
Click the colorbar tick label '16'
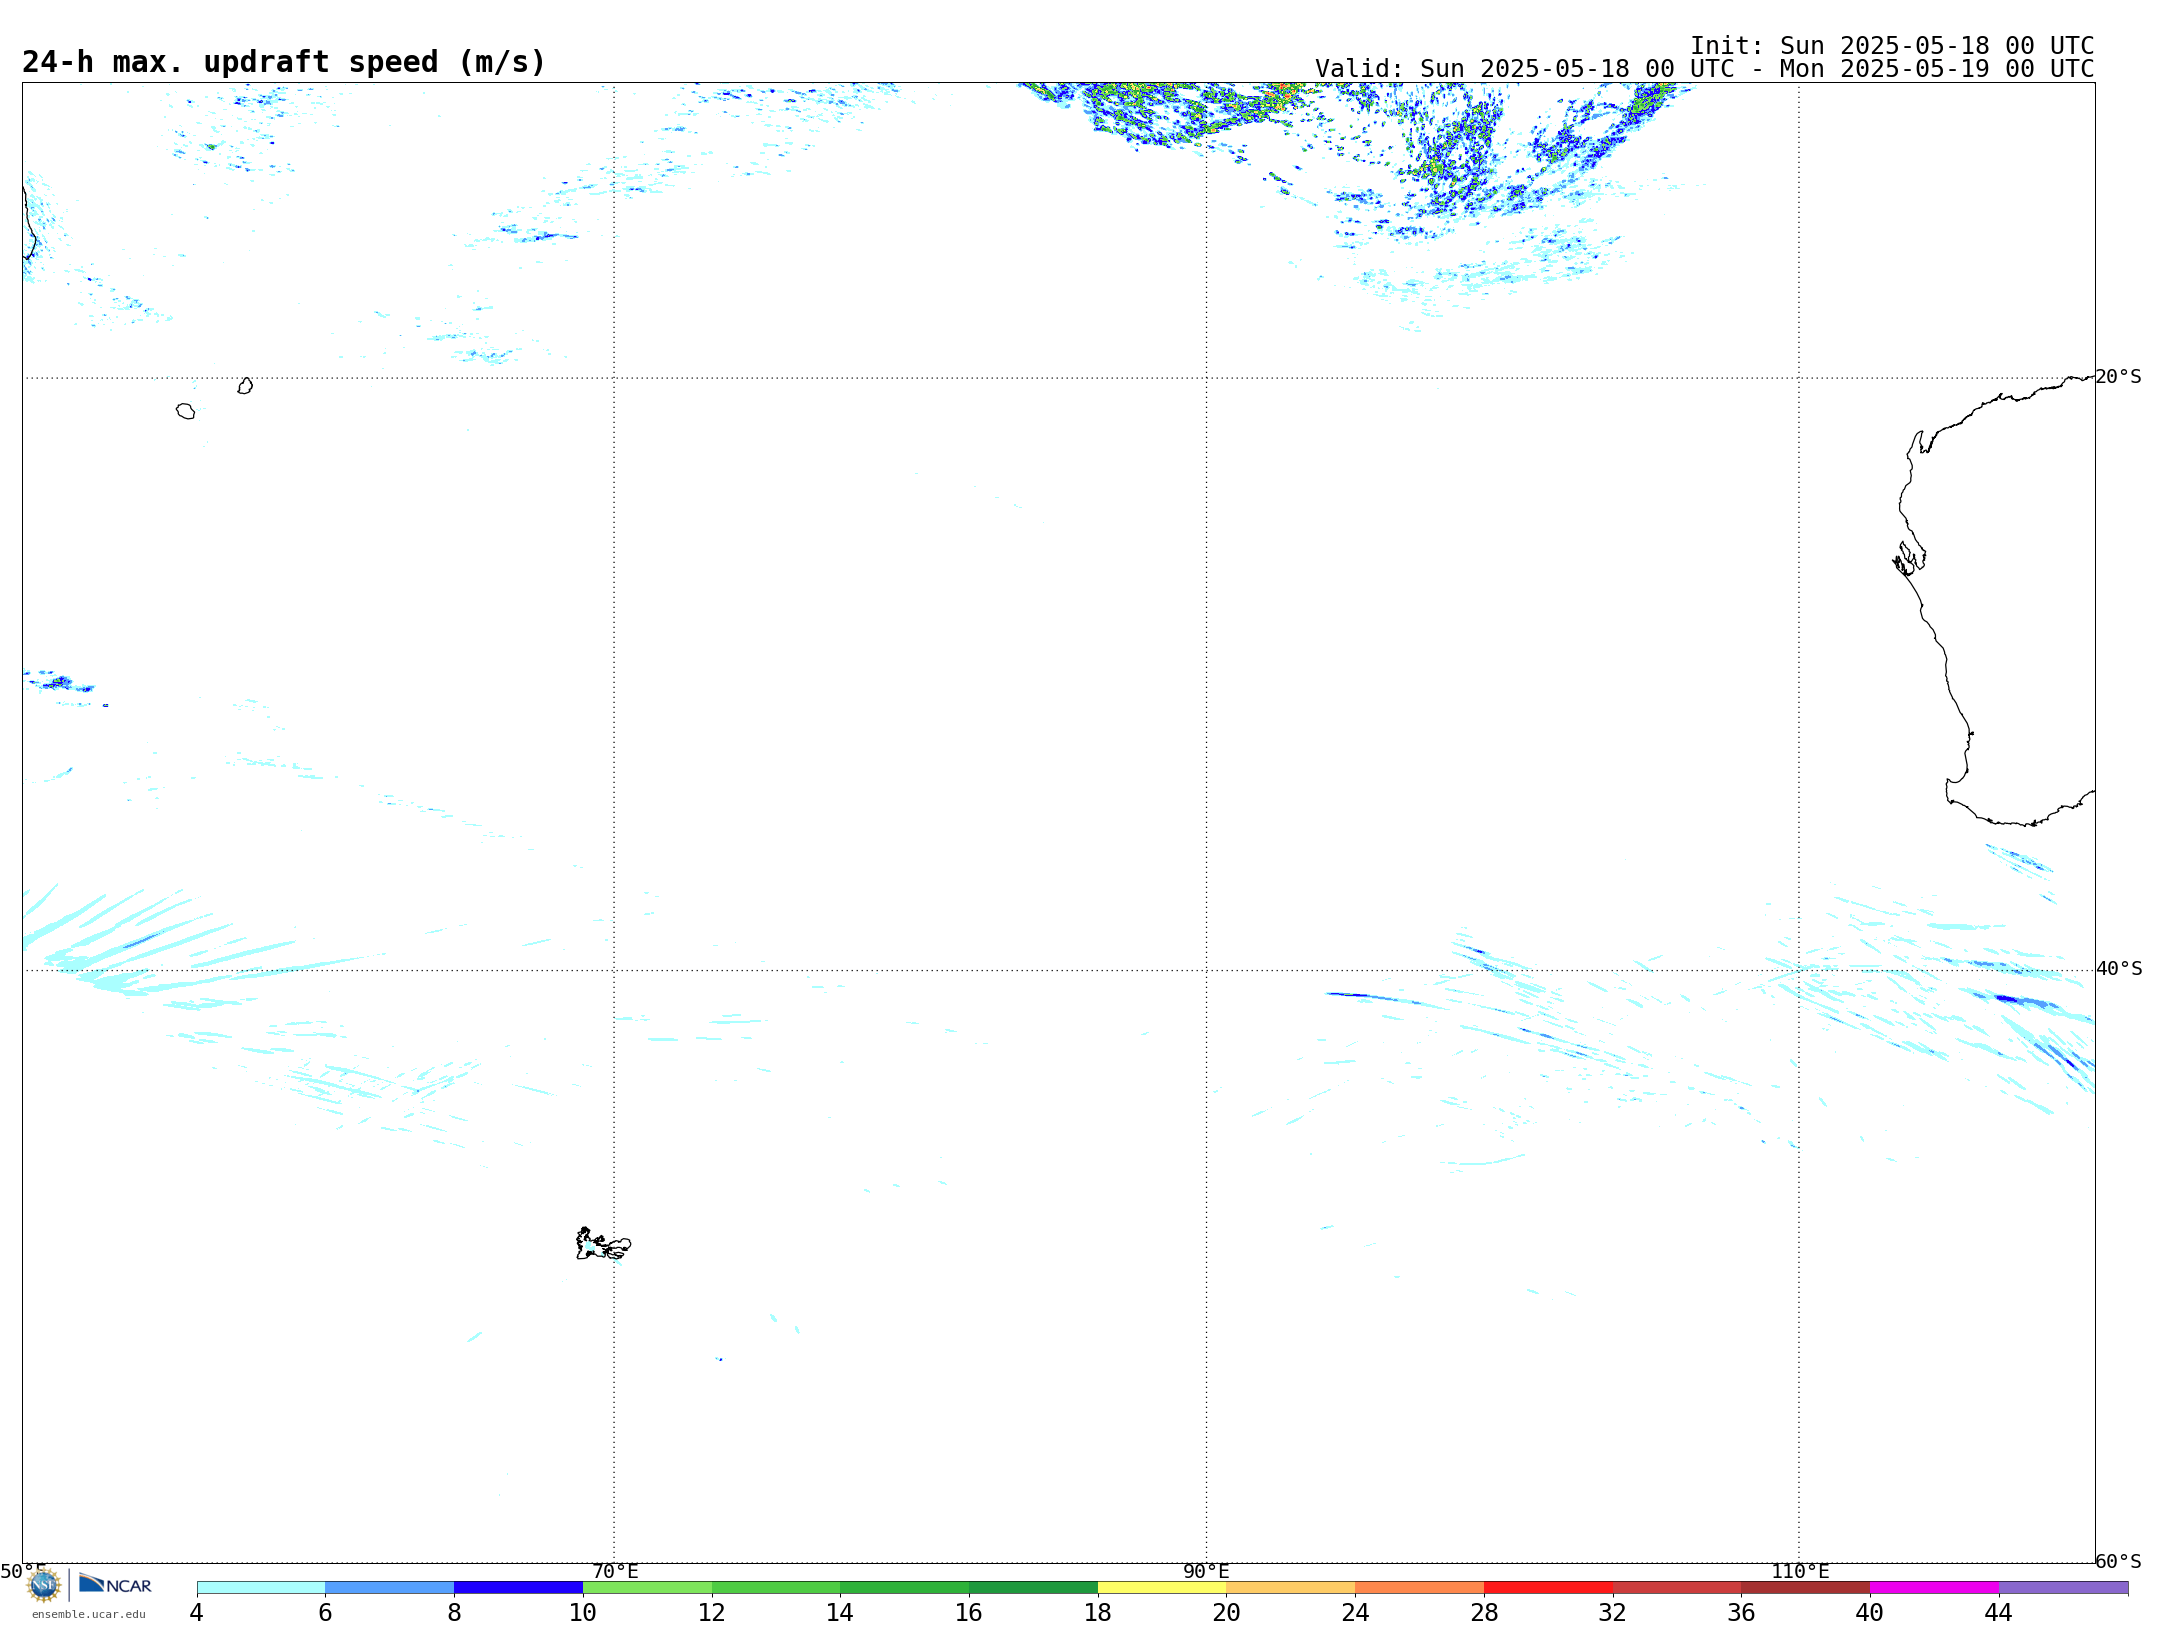point(969,1613)
